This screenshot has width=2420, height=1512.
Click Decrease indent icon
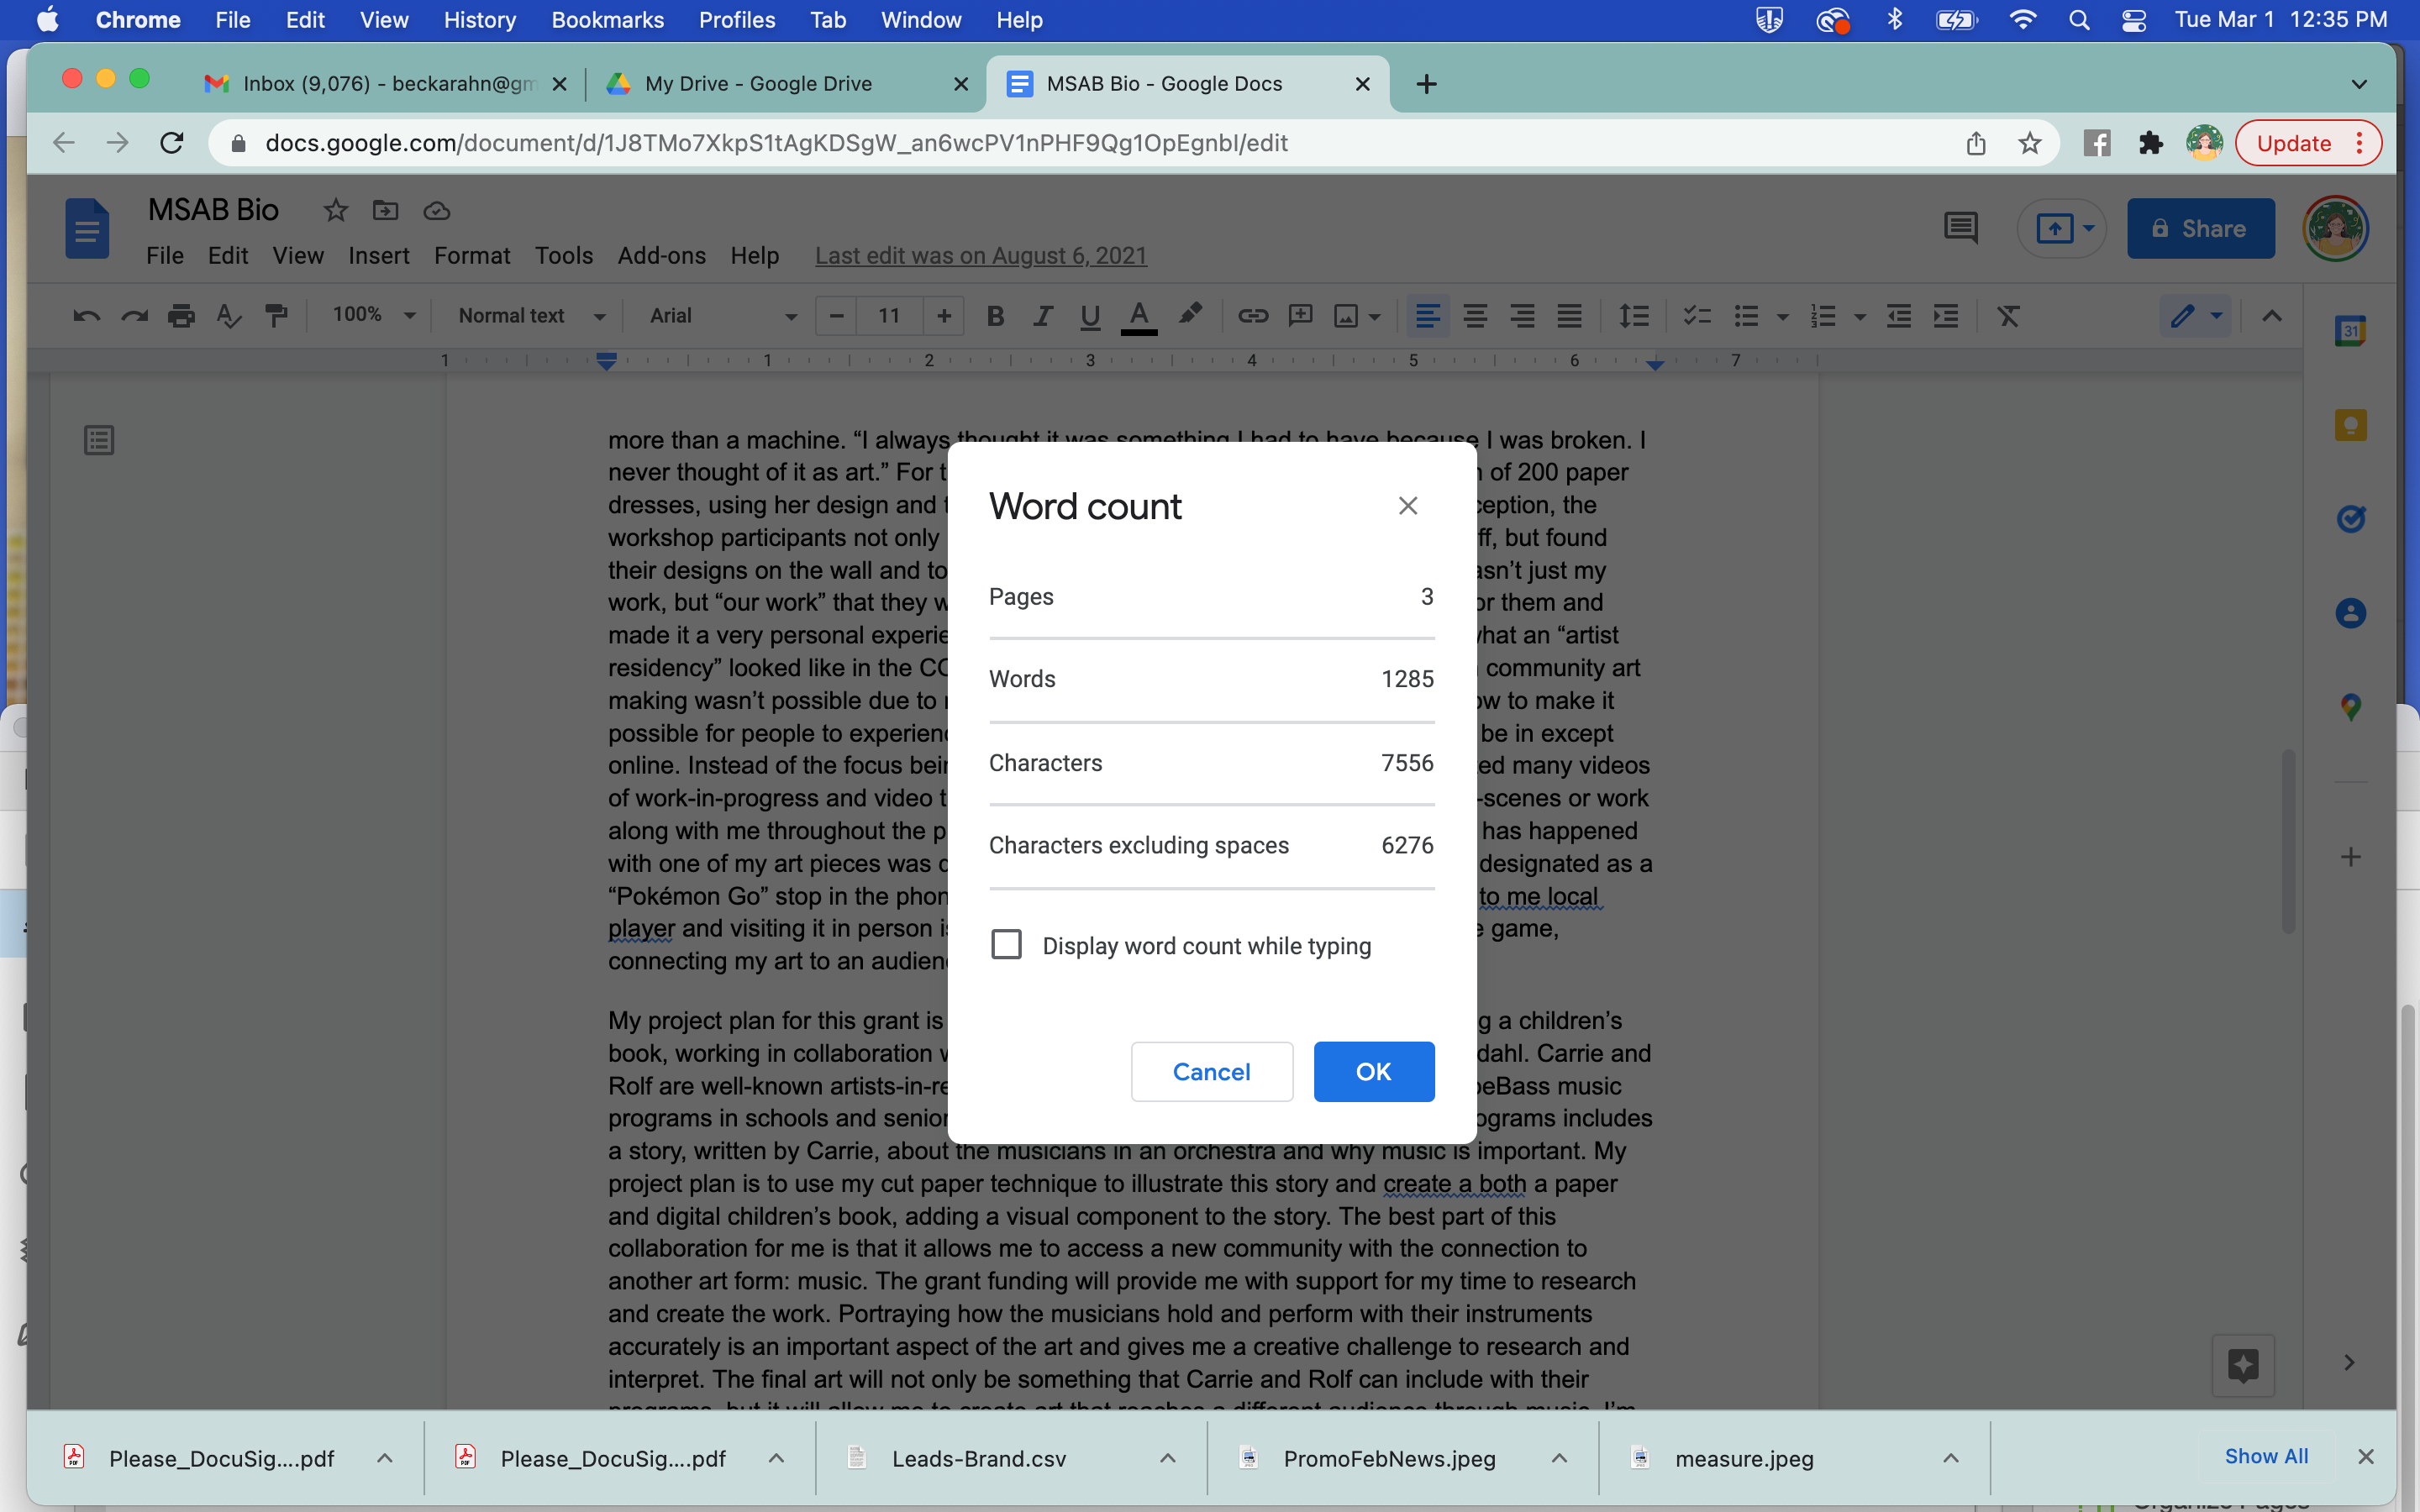click(x=1898, y=316)
